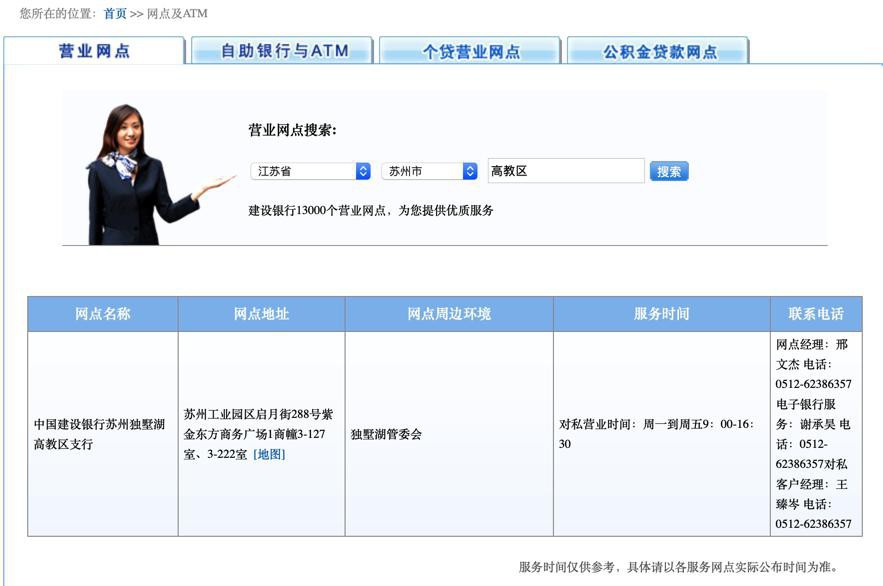Open the 江苏省 province dropdown

(x=311, y=171)
